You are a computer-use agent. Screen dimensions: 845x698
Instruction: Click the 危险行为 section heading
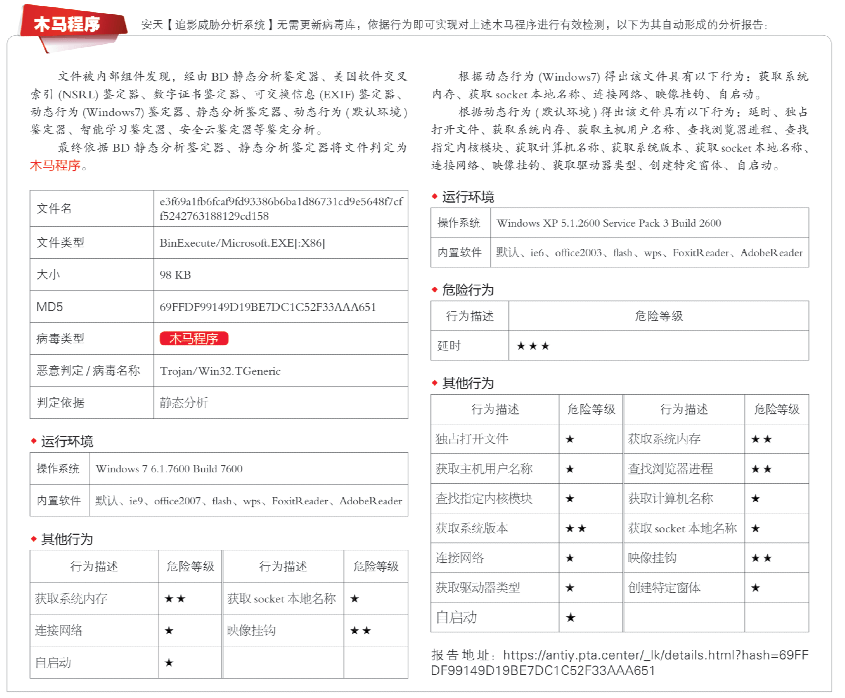[x=468, y=290]
